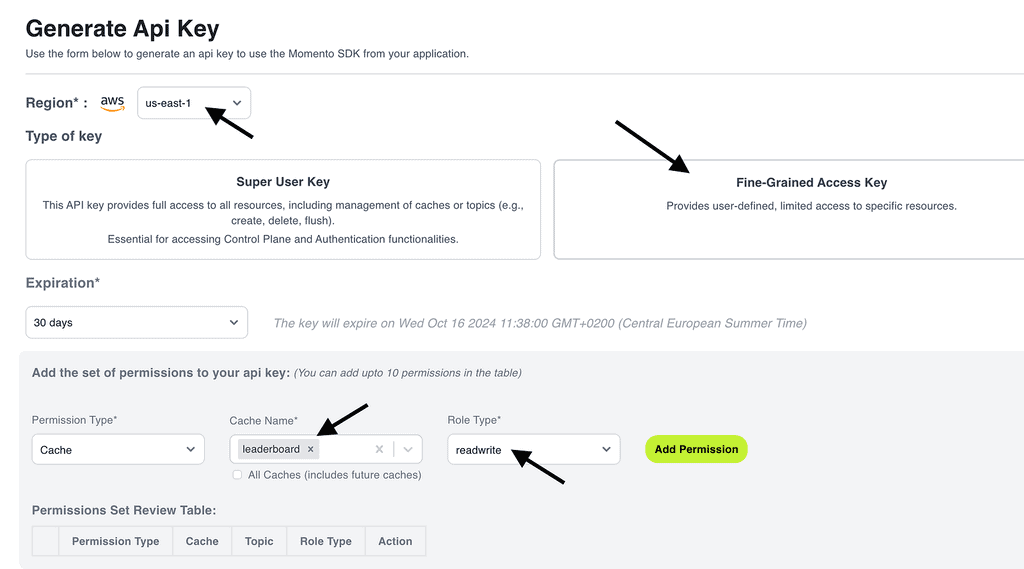Click the Topic column header
The image size is (1024, 569).
coord(259,541)
